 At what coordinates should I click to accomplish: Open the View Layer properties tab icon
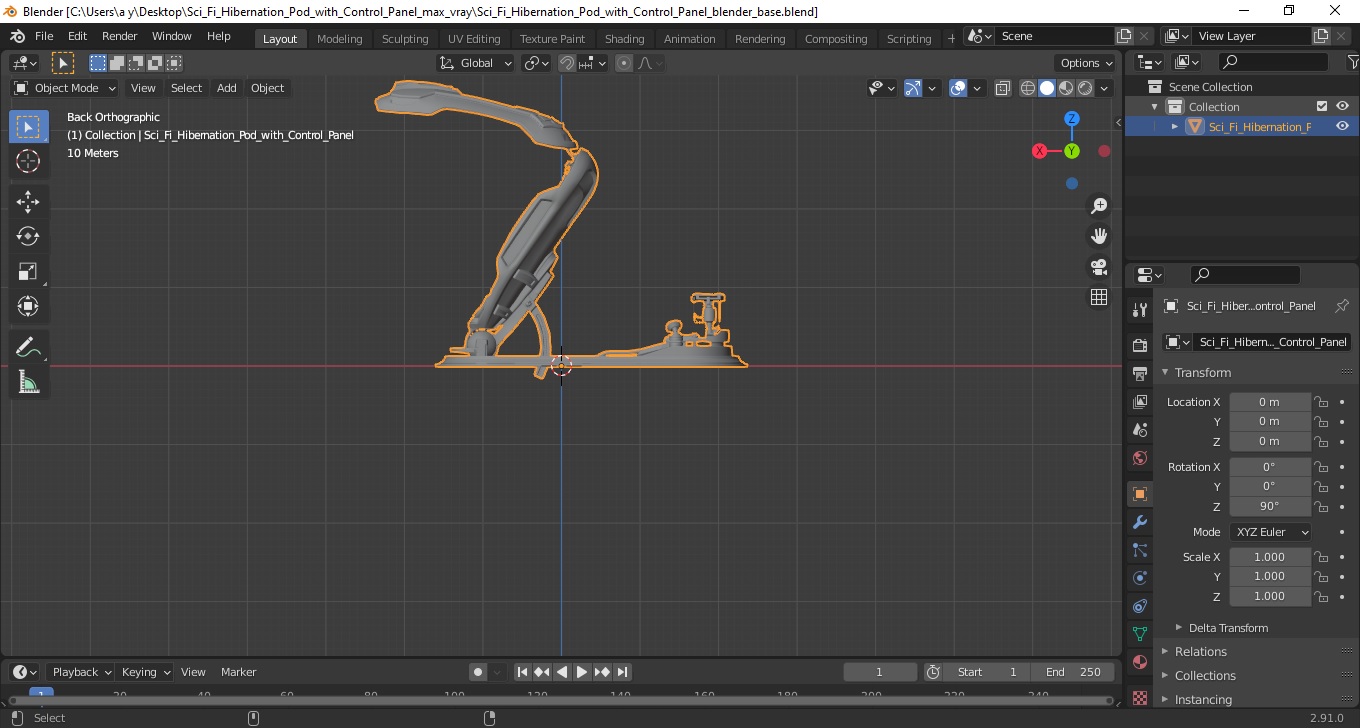(1139, 402)
